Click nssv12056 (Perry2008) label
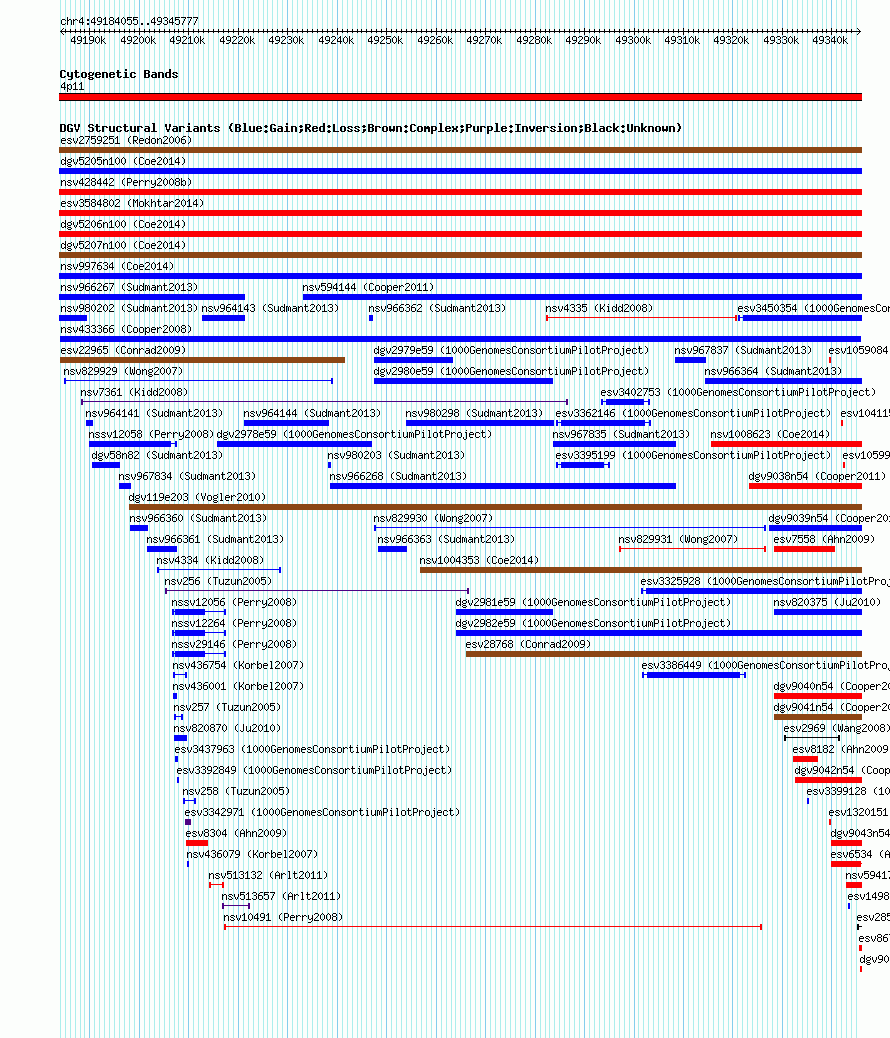Viewport: 890px width, 1038px height. (234, 603)
